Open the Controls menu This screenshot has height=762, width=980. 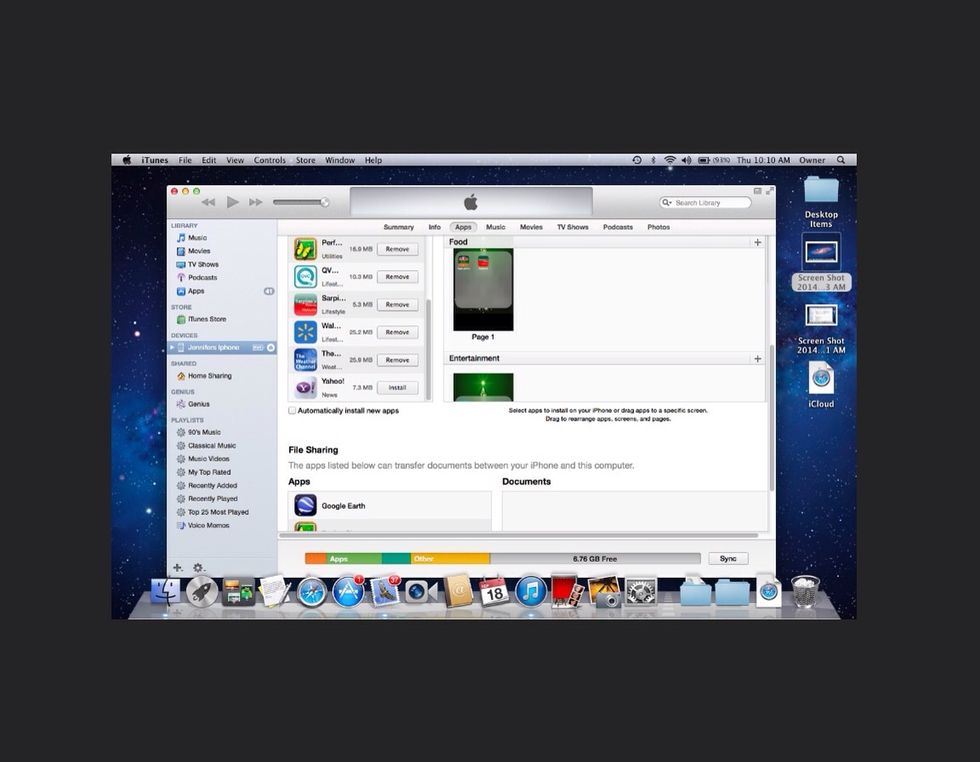pos(269,160)
